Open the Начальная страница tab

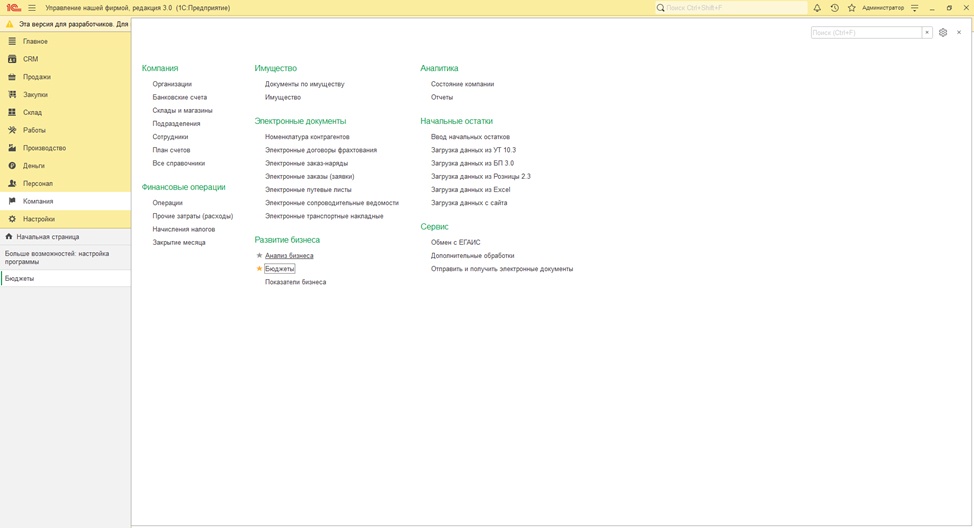(x=47, y=237)
